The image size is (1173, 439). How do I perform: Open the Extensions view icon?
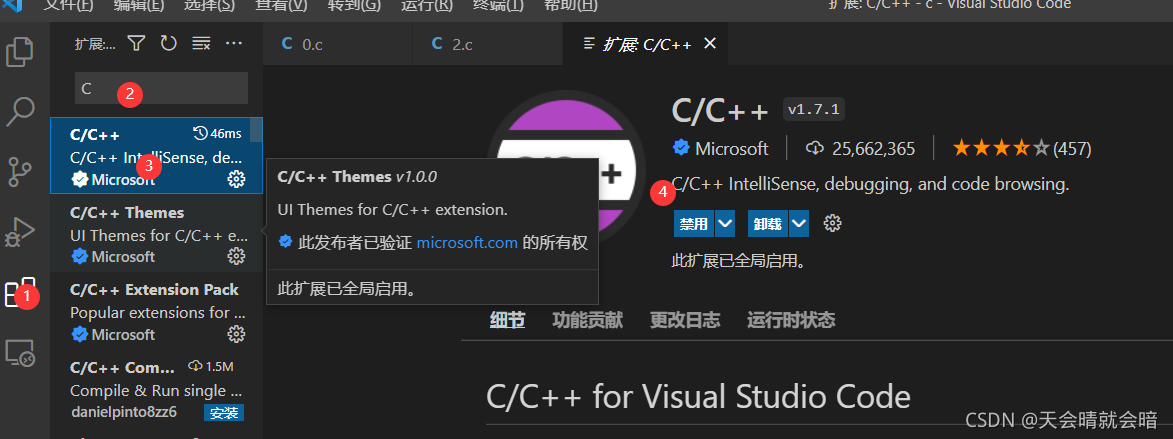coord(20,292)
